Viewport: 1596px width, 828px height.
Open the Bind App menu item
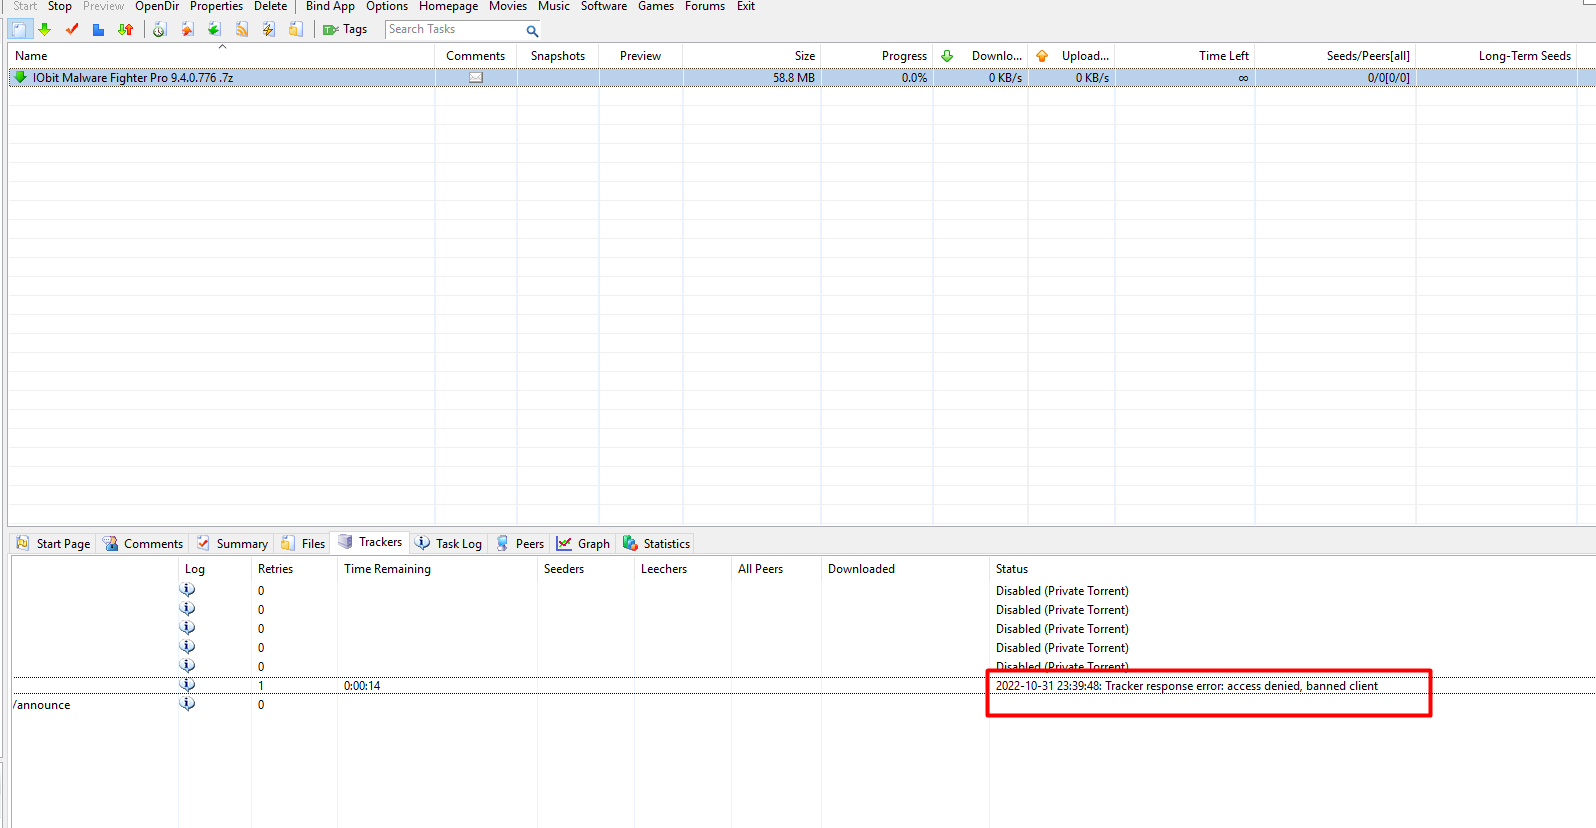click(330, 6)
